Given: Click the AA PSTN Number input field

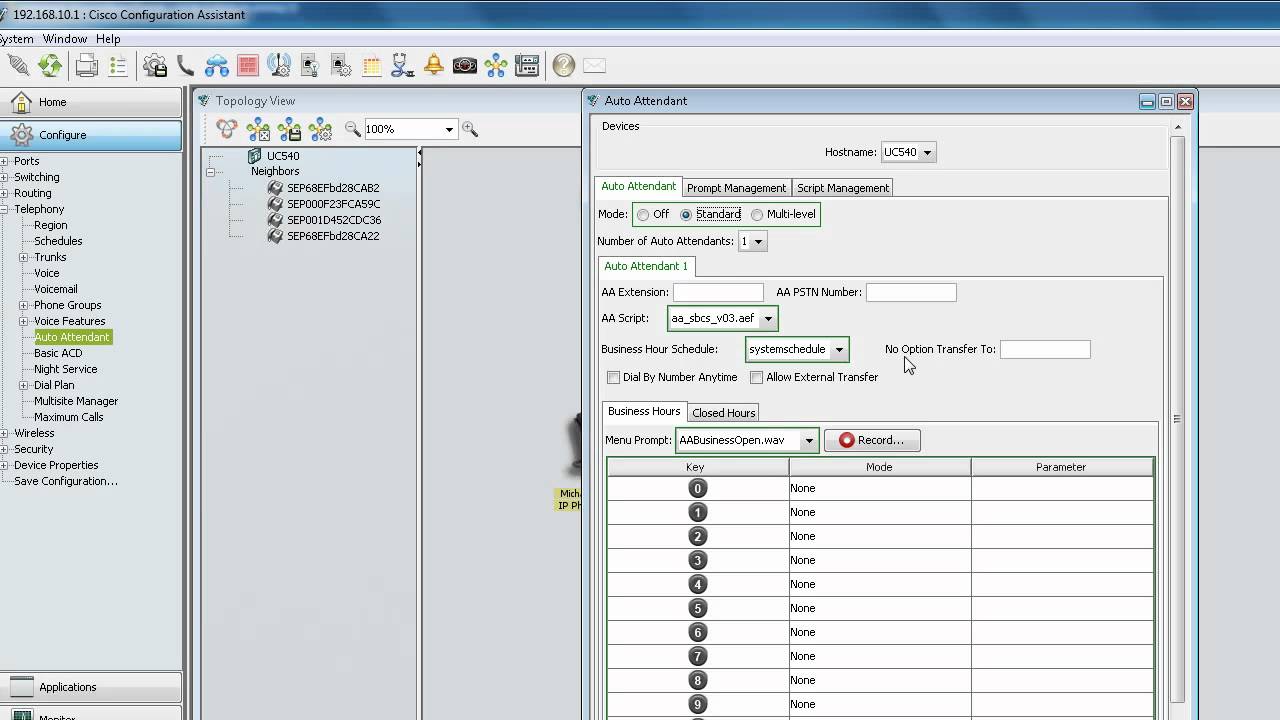Looking at the screenshot, I should [x=911, y=292].
